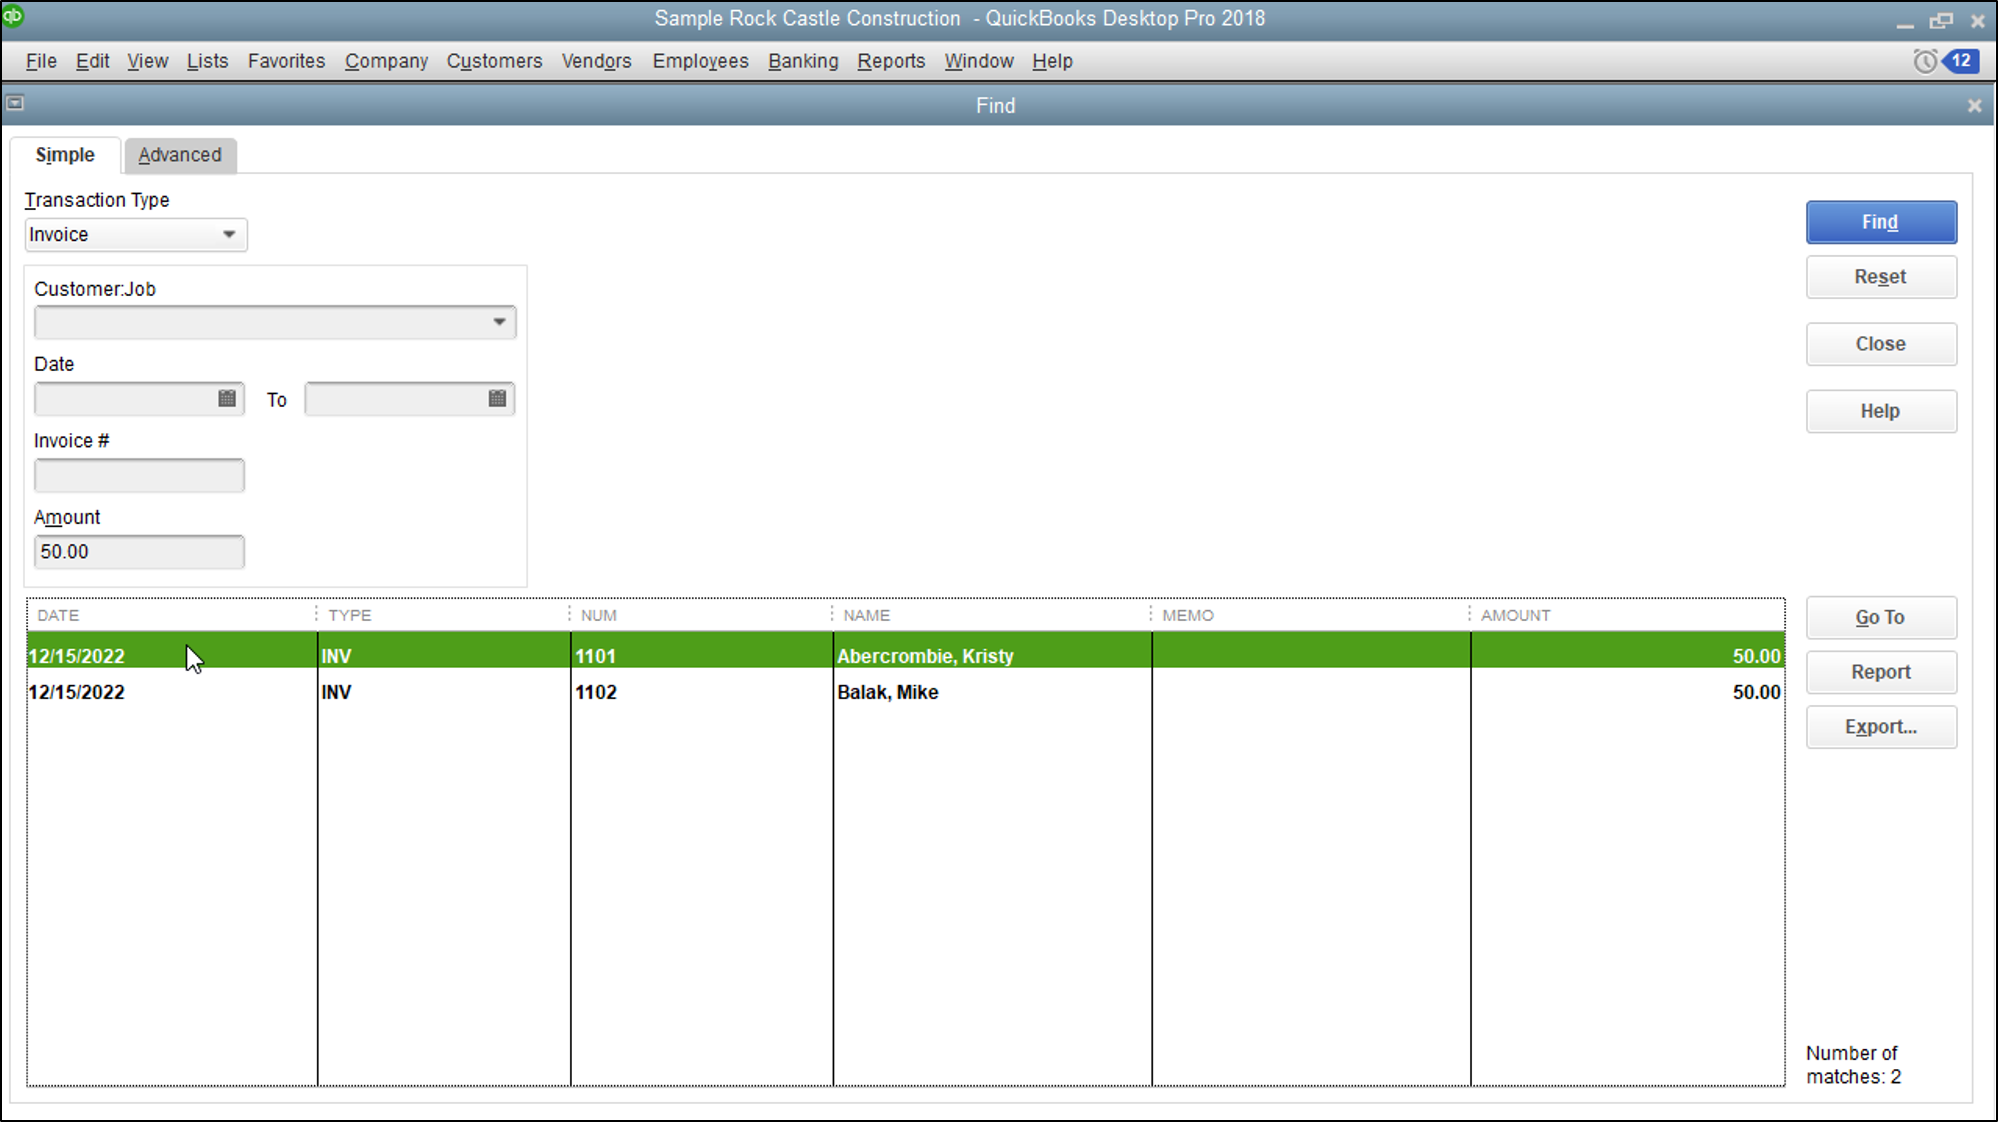Click the Go To button

[x=1881, y=617]
